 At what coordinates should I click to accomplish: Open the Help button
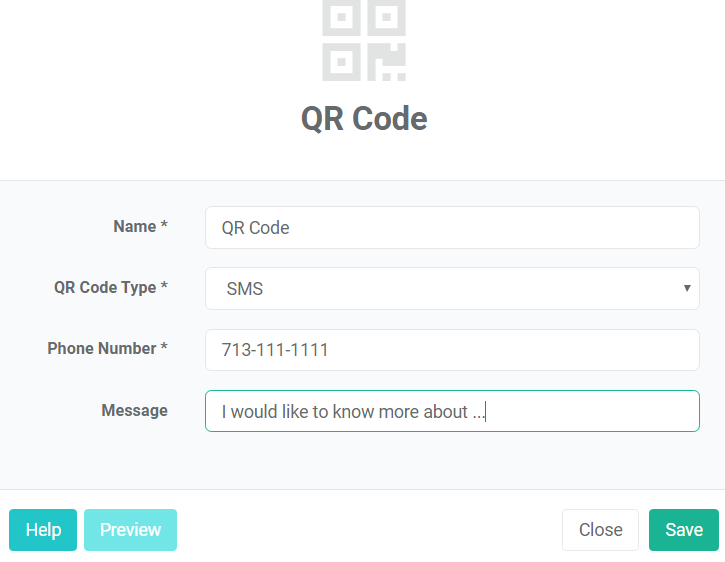click(x=43, y=530)
